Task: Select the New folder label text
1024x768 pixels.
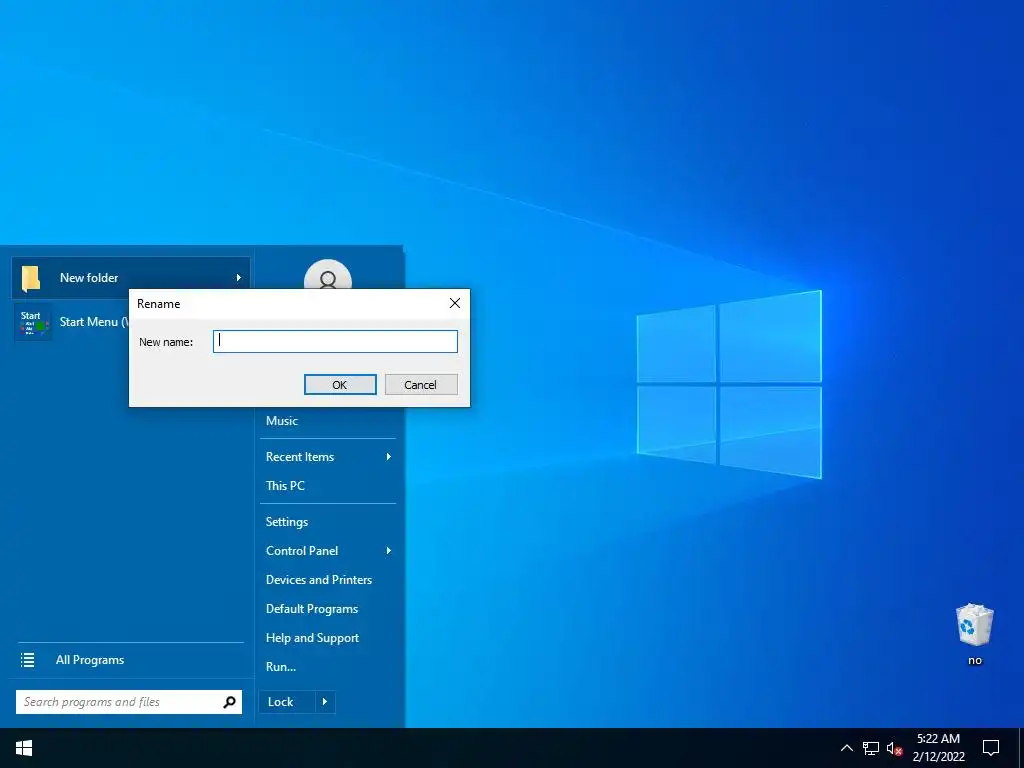Action: click(x=89, y=278)
